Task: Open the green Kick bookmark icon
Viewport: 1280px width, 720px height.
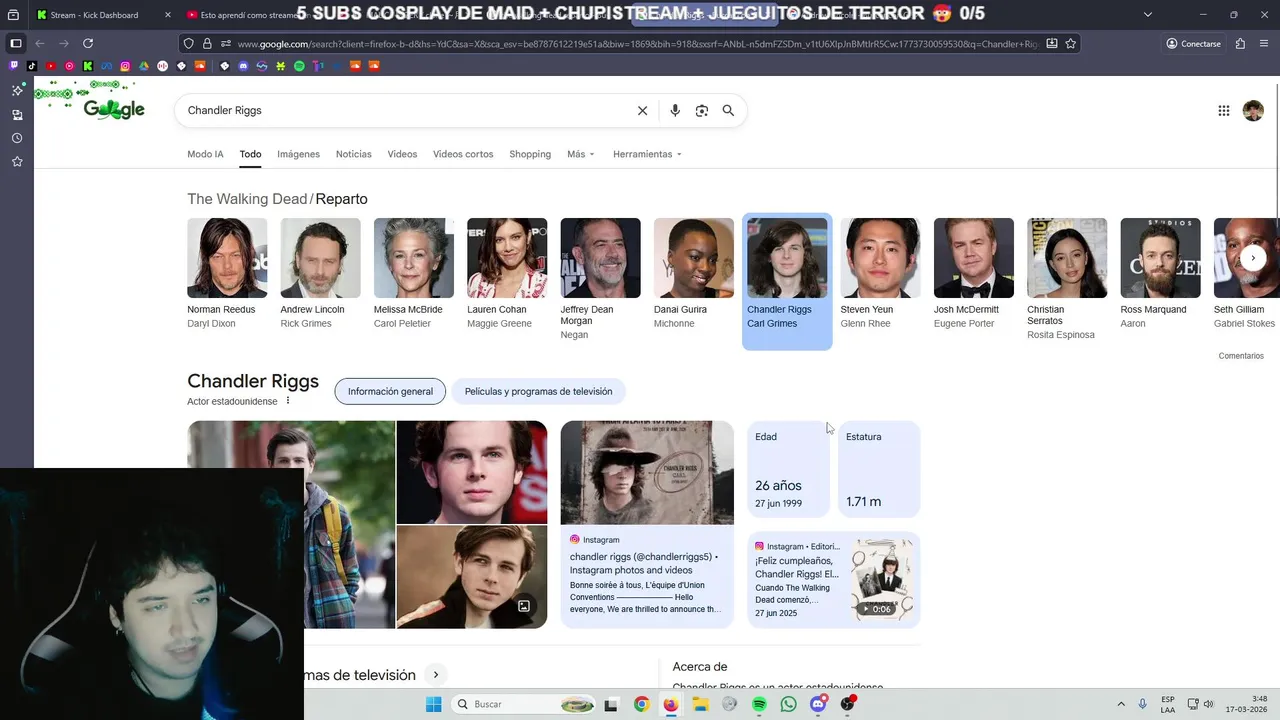Action: tap(88, 66)
